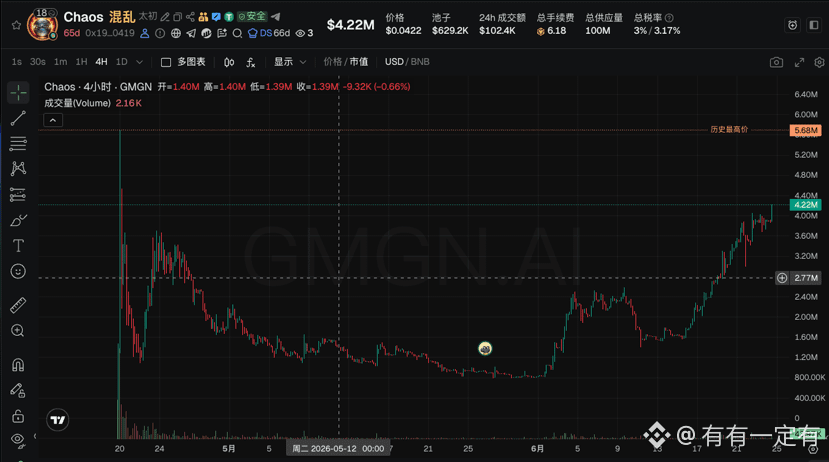Select the XABCD pattern tool
This screenshot has width=829, height=462.
(x=19, y=169)
